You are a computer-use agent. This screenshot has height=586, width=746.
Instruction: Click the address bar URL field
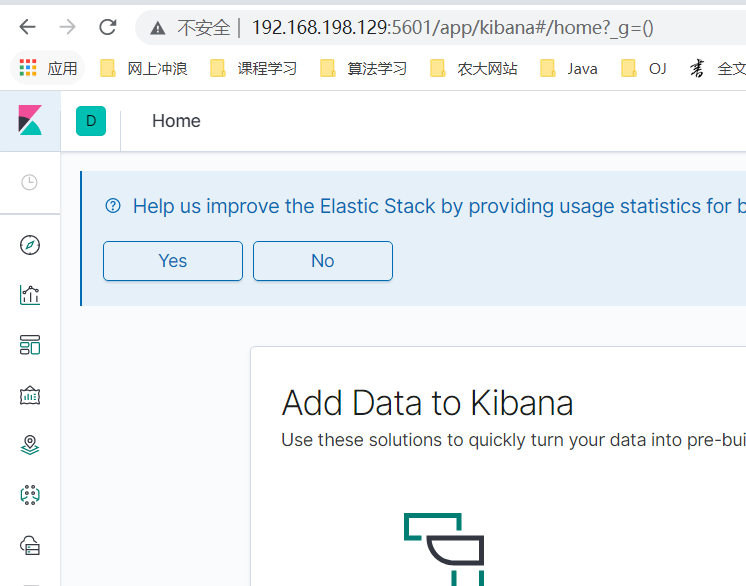452,28
